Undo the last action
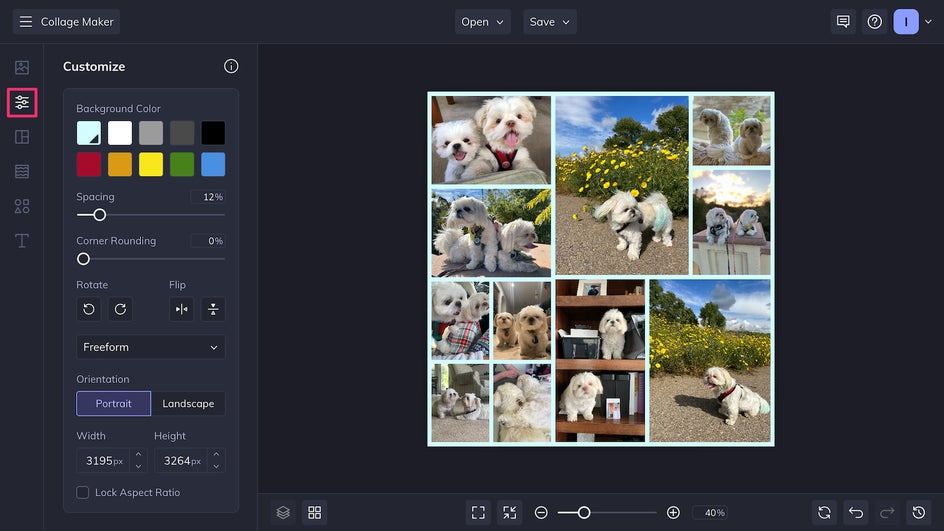The width and height of the screenshot is (944, 531). (856, 512)
